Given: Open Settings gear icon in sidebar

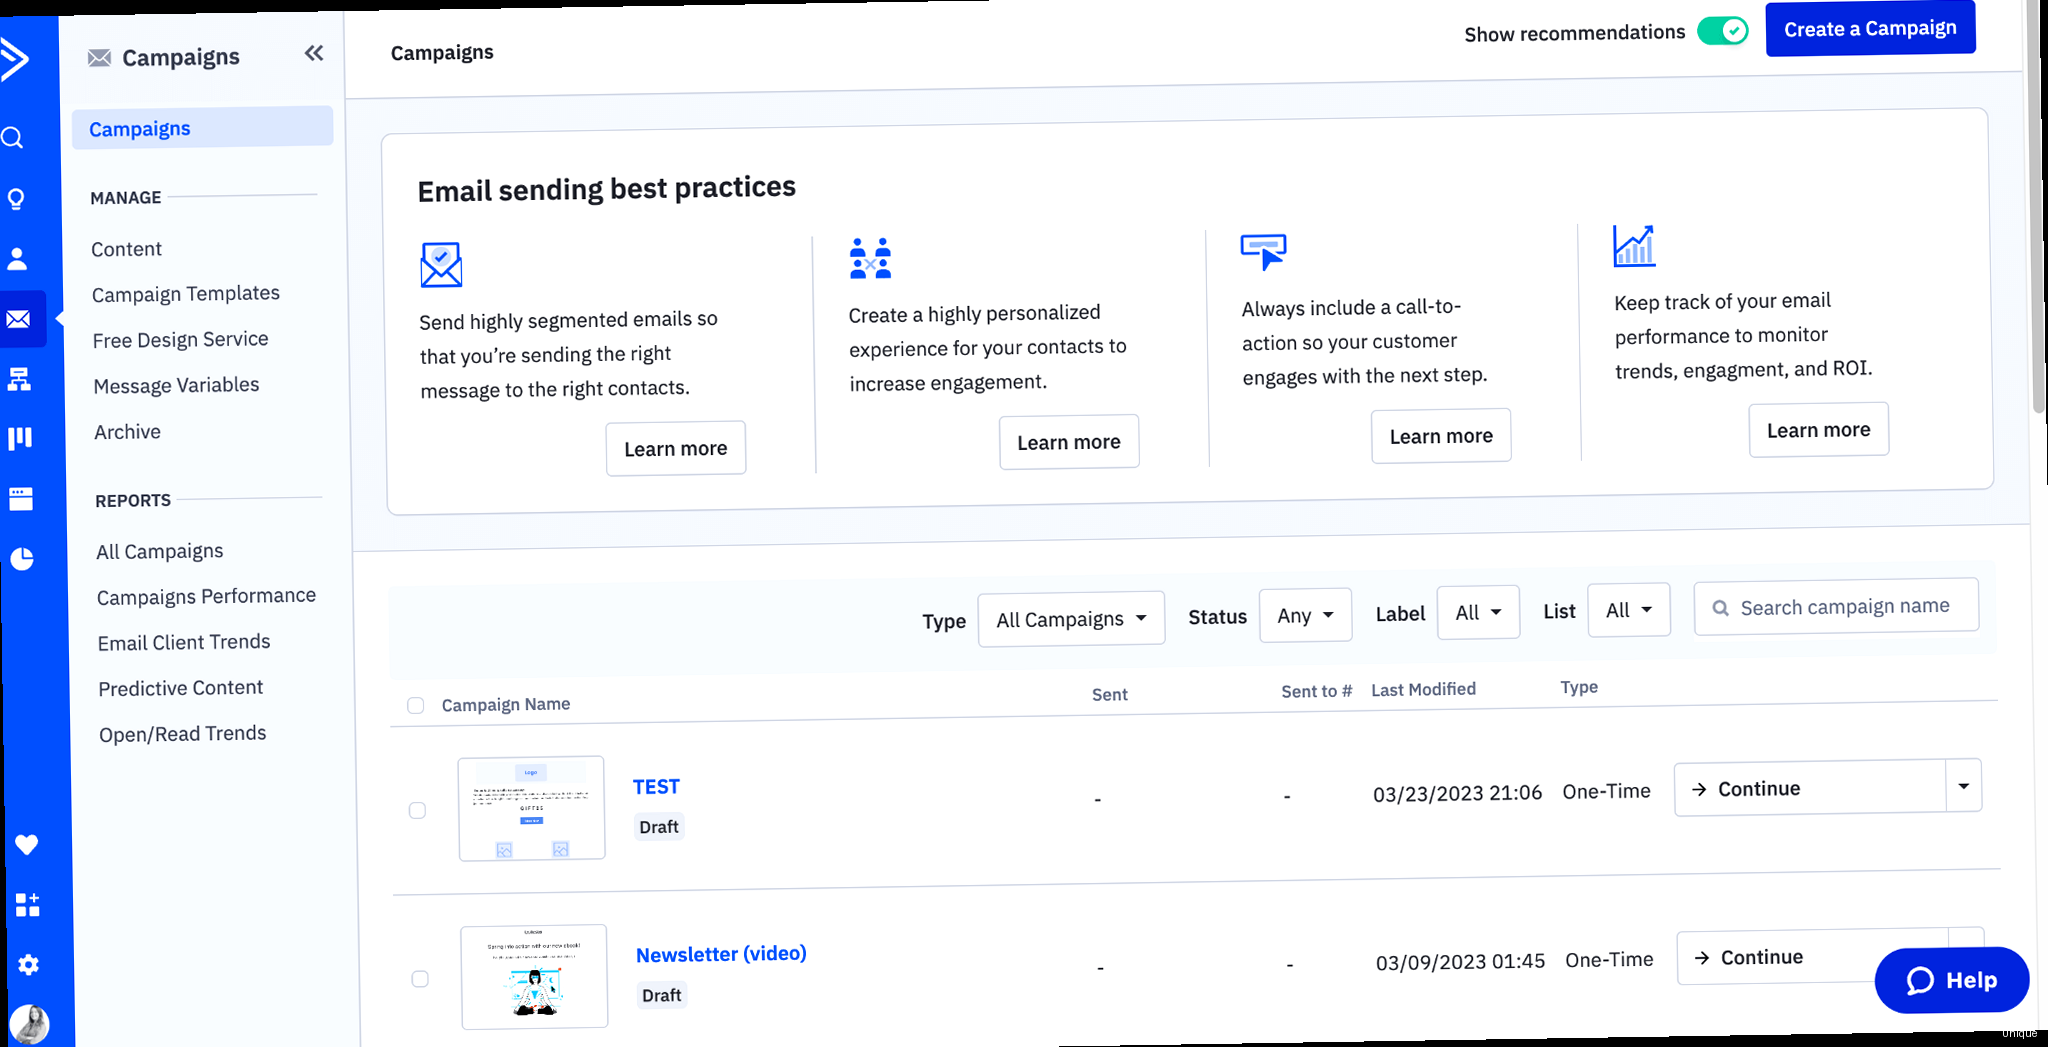Looking at the screenshot, I should click(x=28, y=965).
